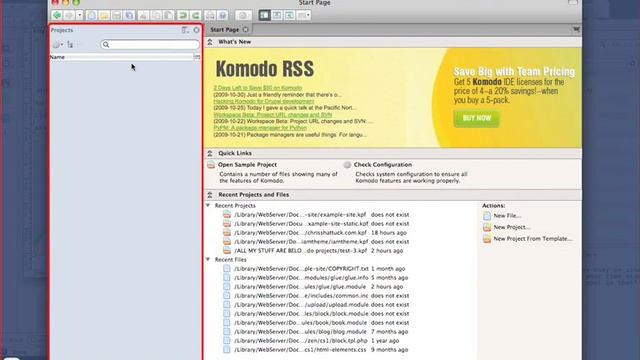Screen dimensions: 640x360
Task: Click the Copy toolbar icon
Action: click(156, 16)
